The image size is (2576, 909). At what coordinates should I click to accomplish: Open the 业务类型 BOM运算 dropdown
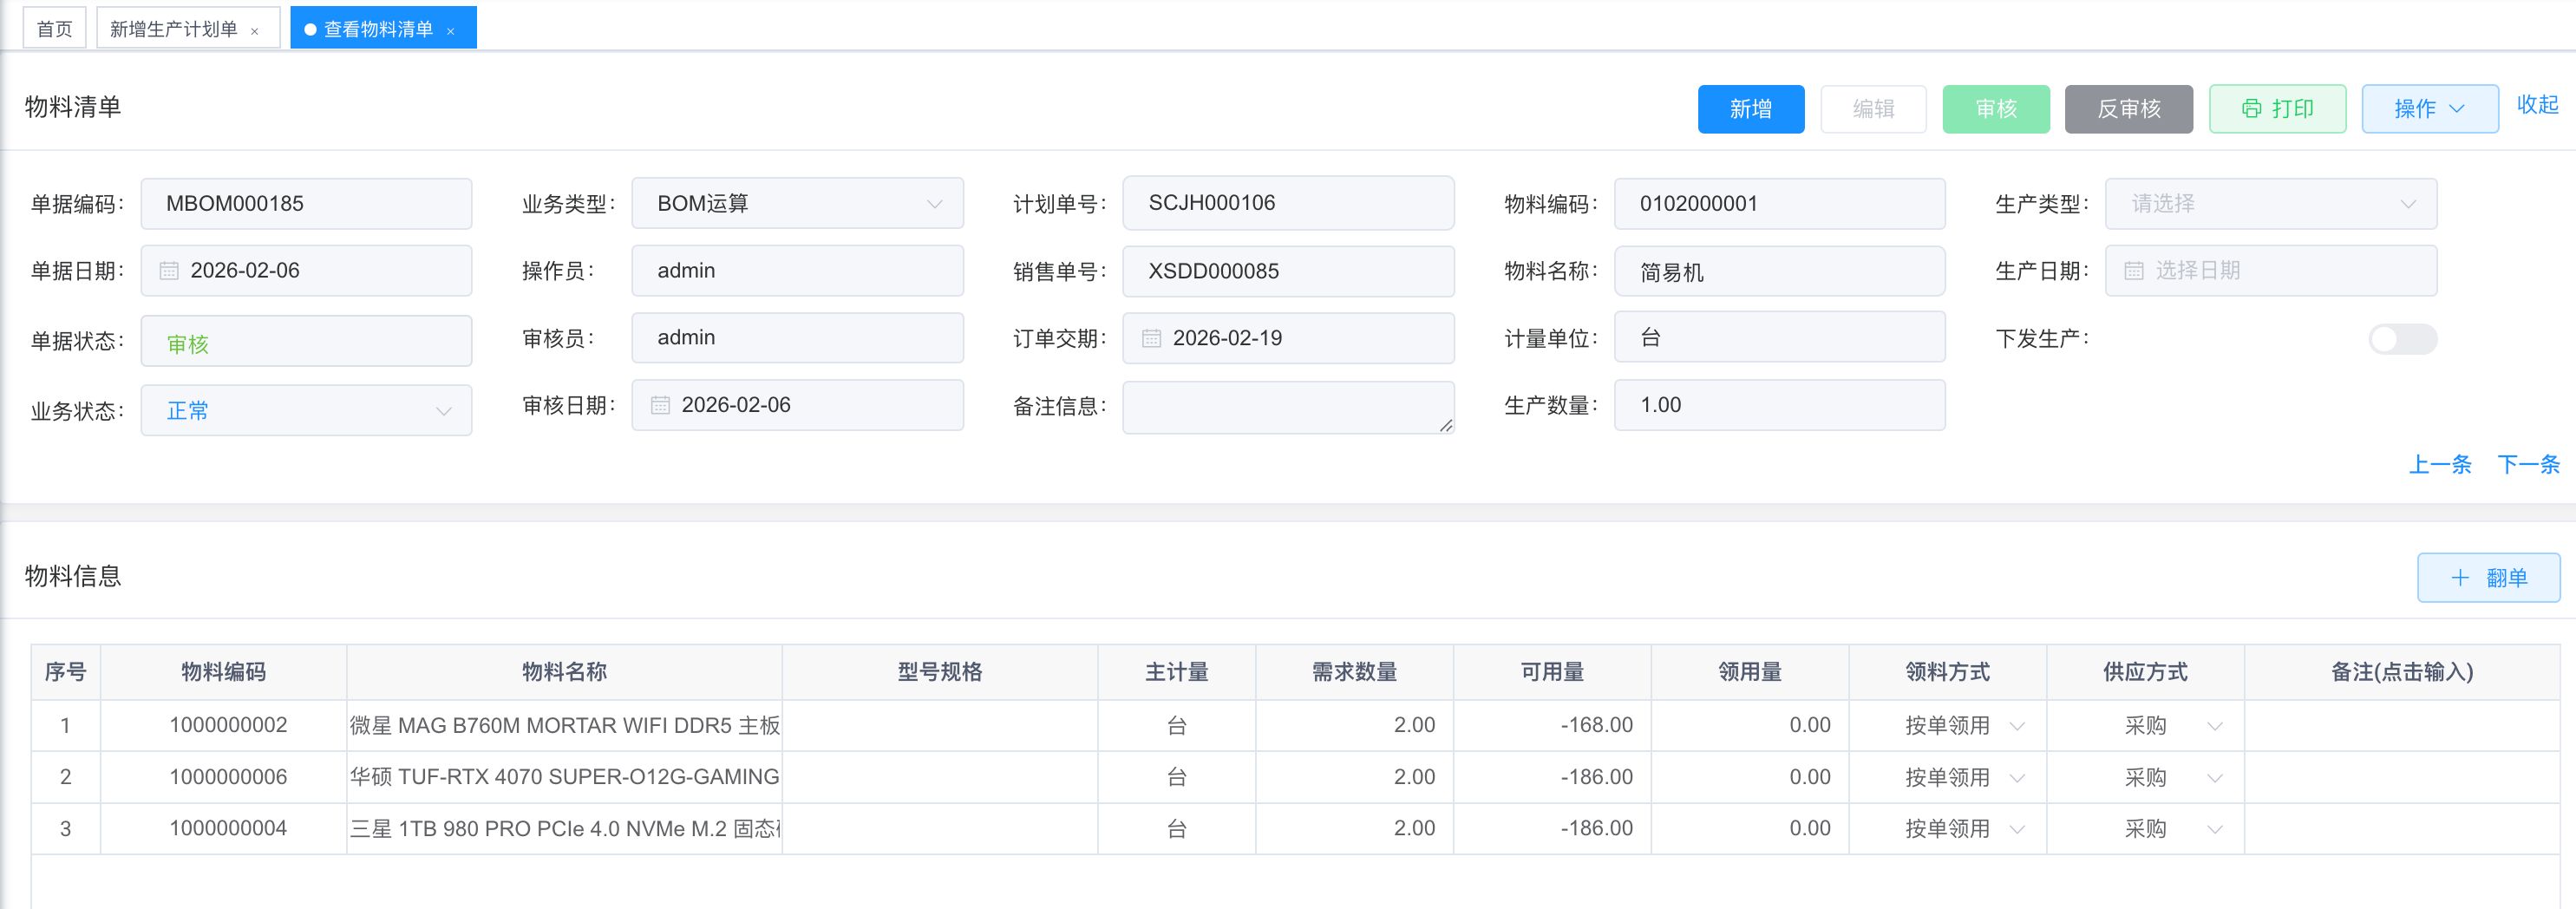(x=797, y=204)
